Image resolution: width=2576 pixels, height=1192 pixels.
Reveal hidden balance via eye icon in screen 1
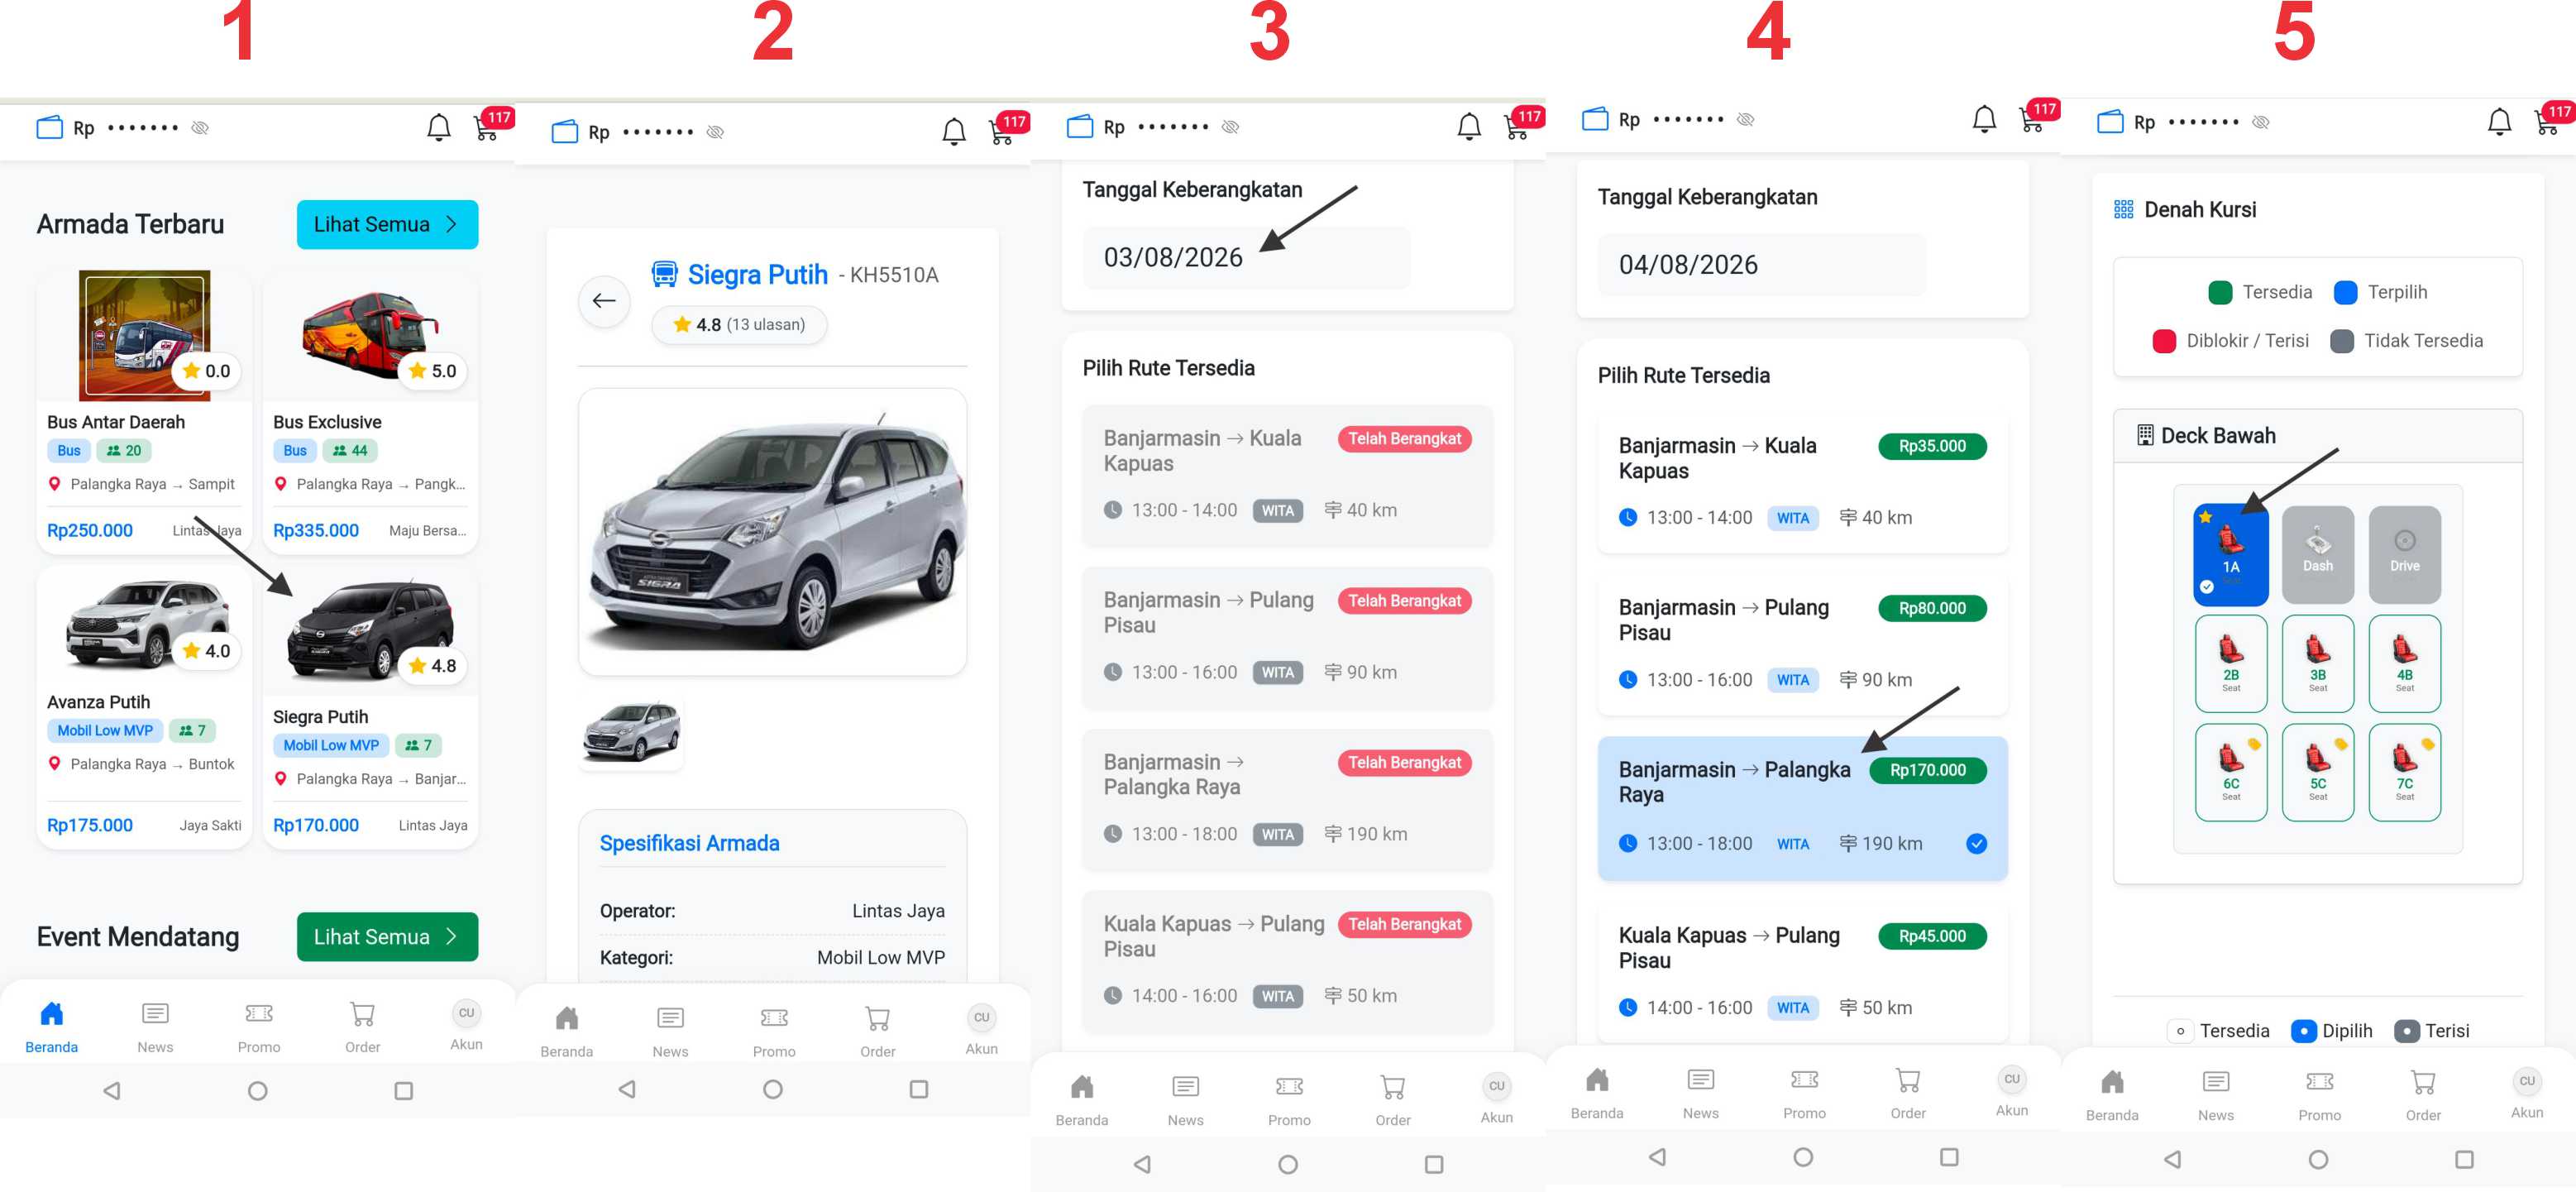click(200, 128)
